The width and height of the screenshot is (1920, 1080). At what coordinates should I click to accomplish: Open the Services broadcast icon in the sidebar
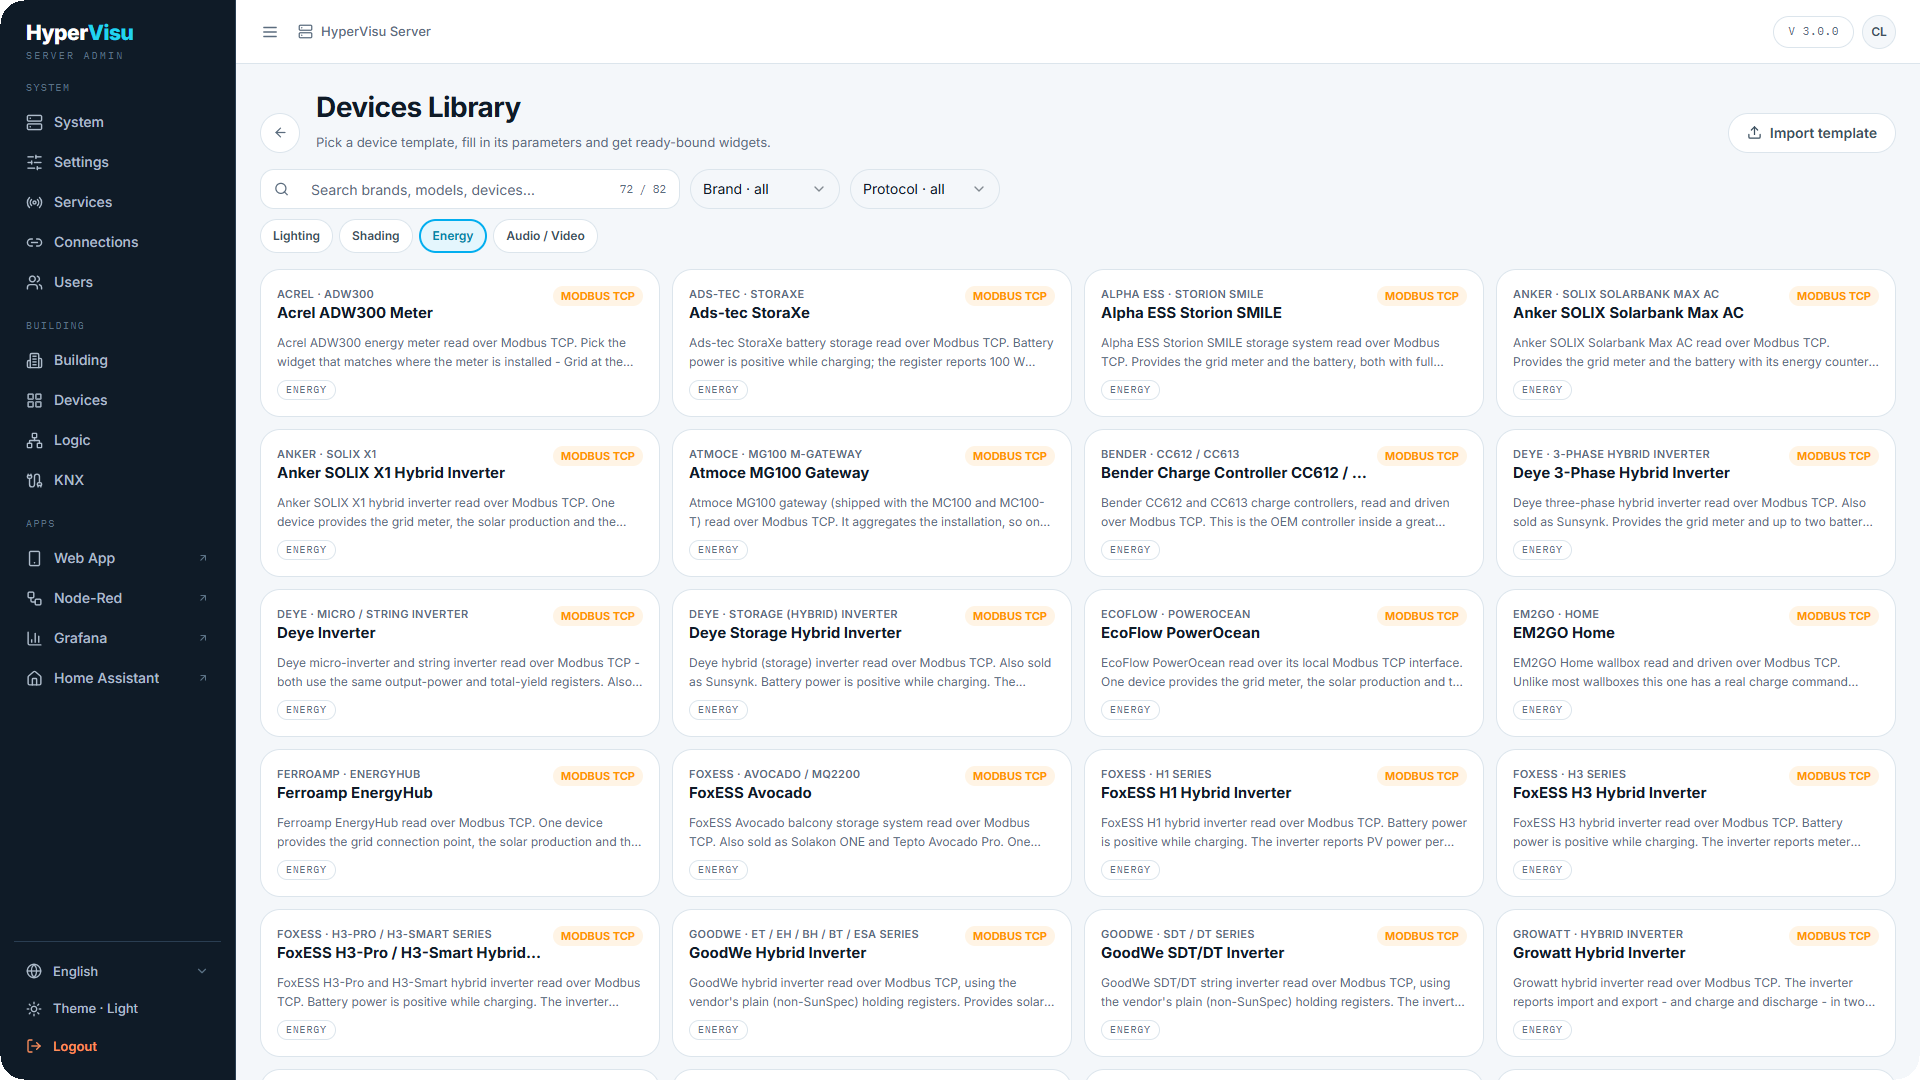point(35,202)
